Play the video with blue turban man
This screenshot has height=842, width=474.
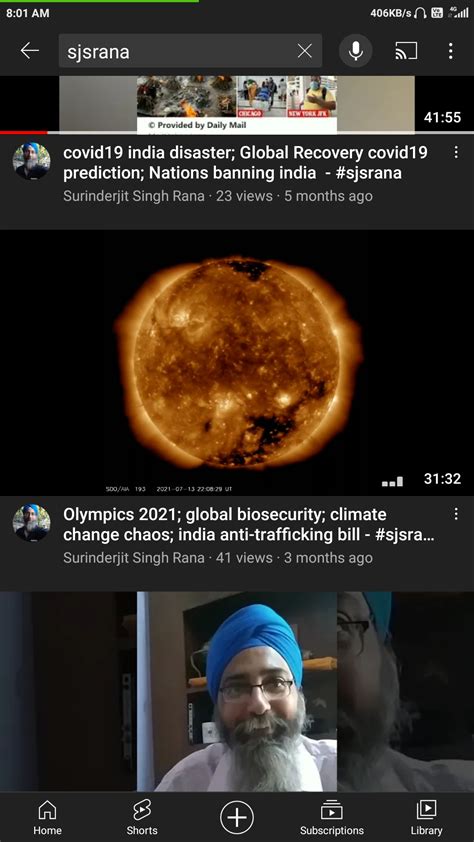pos(237,692)
